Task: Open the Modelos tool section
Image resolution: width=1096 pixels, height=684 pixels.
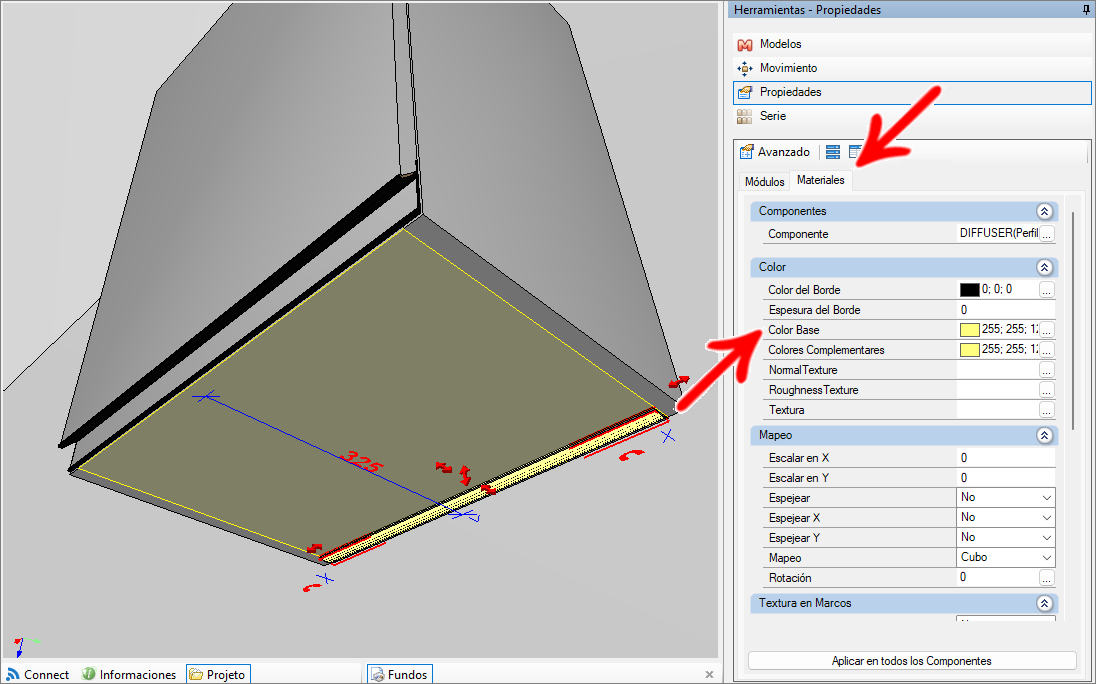Action: [x=780, y=44]
